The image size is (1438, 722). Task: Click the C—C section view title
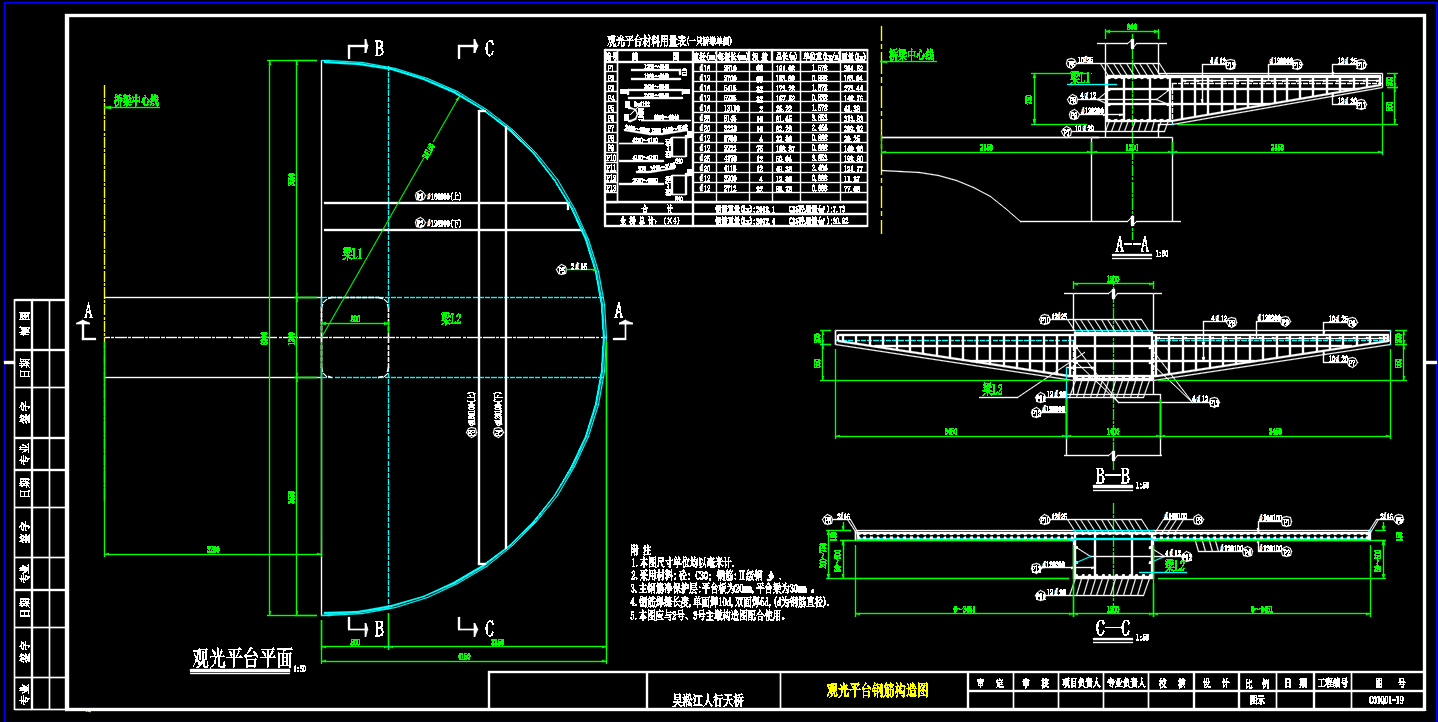(1111, 630)
